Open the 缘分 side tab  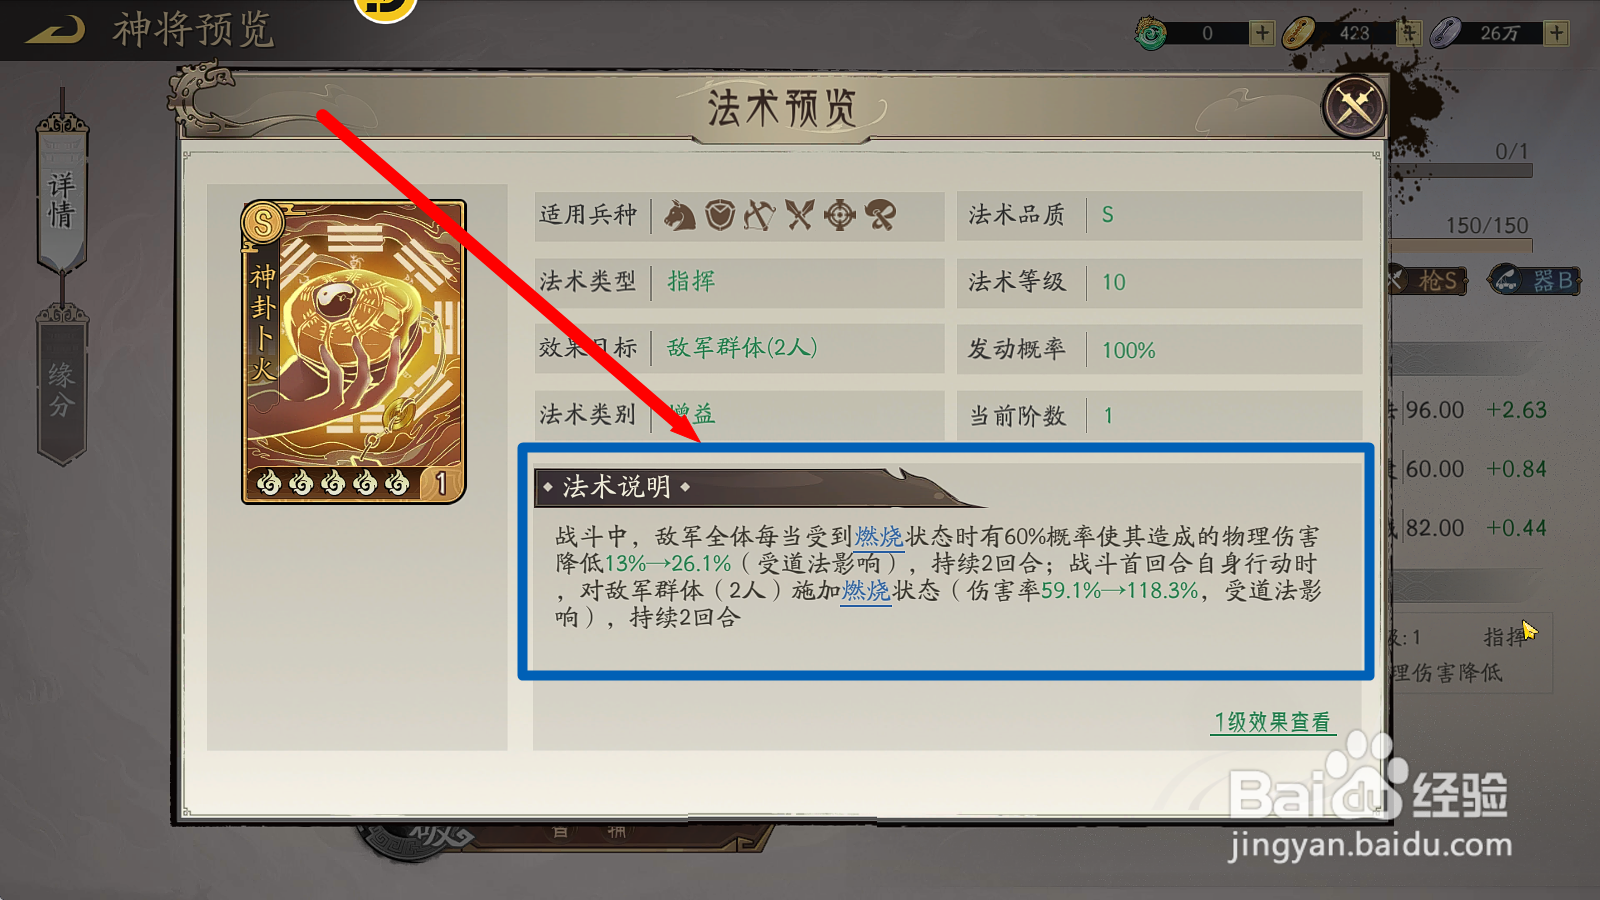[62, 388]
